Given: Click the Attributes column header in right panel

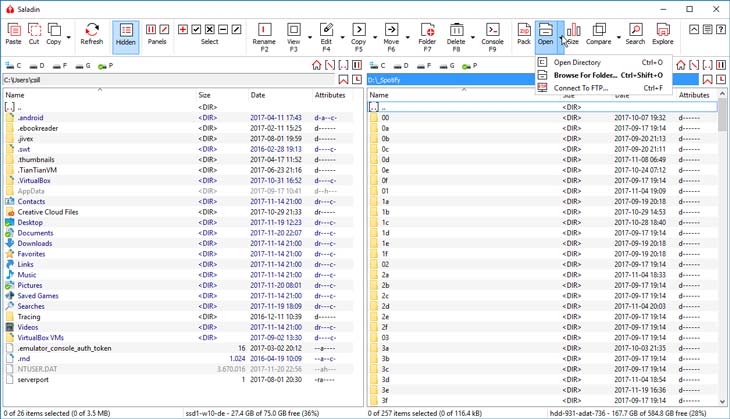Looking at the screenshot, I should click(693, 95).
